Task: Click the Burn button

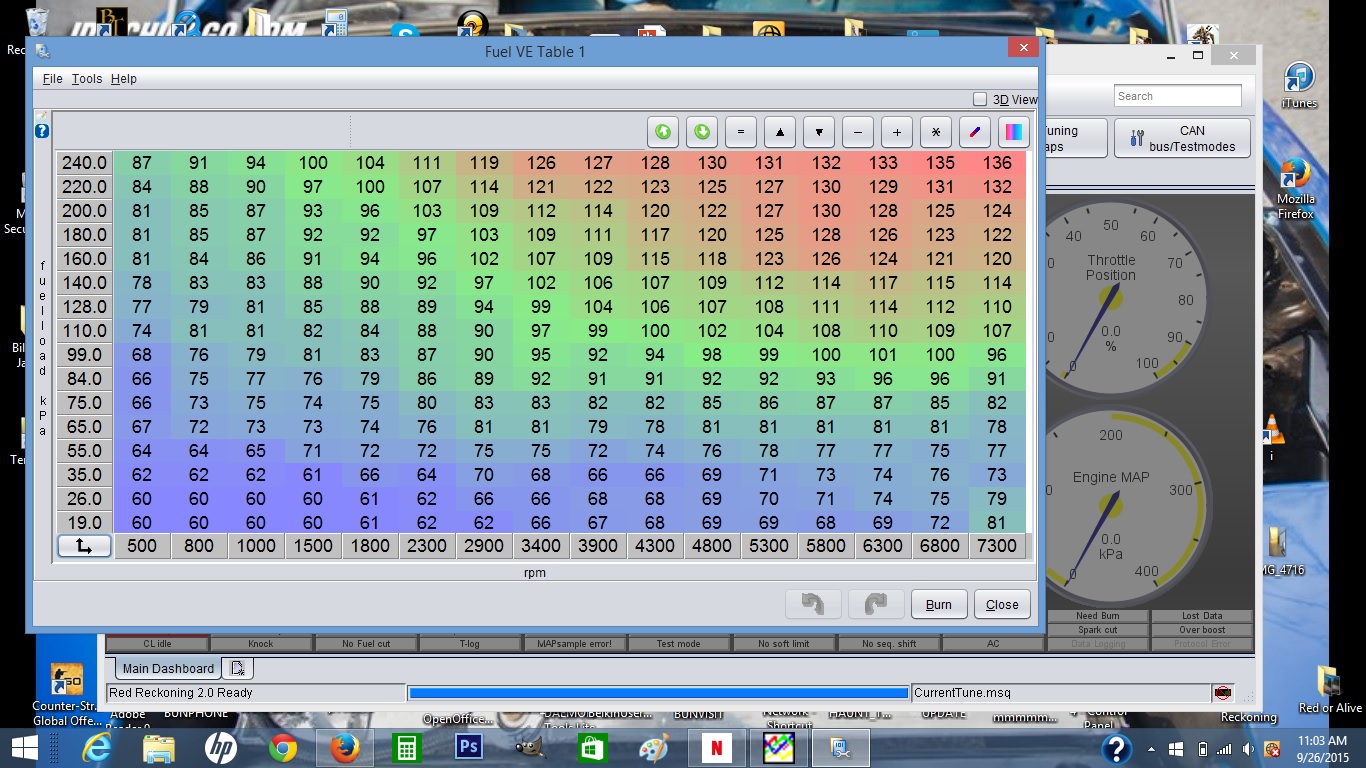Action: [x=938, y=604]
